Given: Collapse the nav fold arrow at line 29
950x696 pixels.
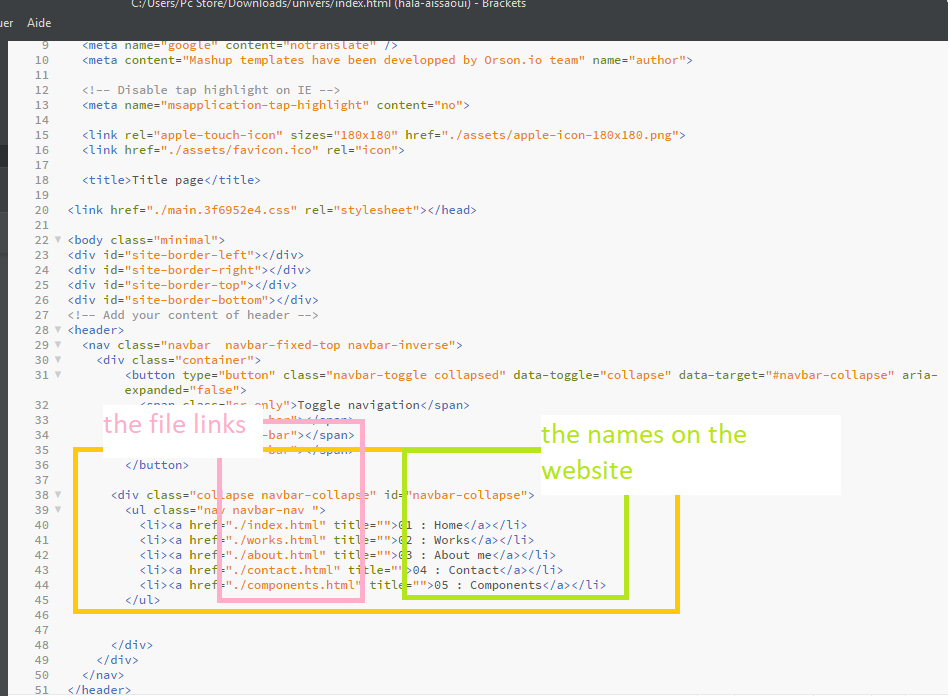Looking at the screenshot, I should pos(58,345).
